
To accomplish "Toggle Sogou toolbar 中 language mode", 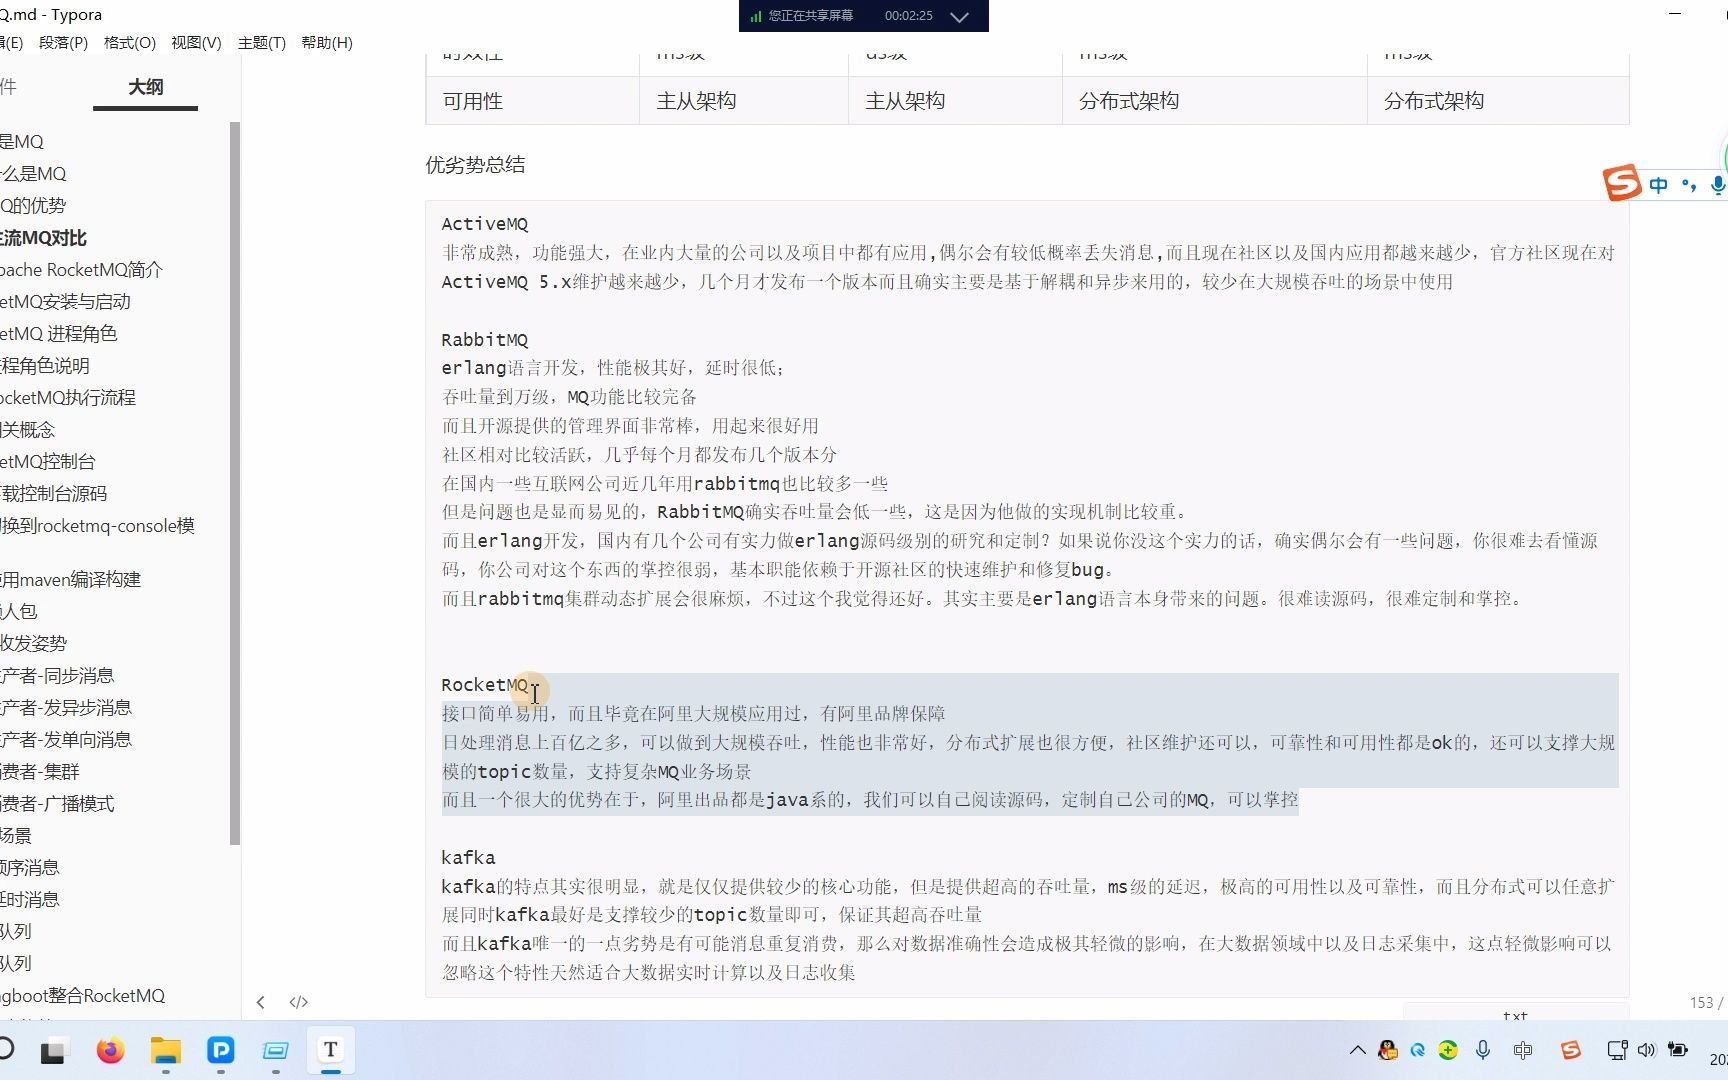I will tap(1659, 185).
